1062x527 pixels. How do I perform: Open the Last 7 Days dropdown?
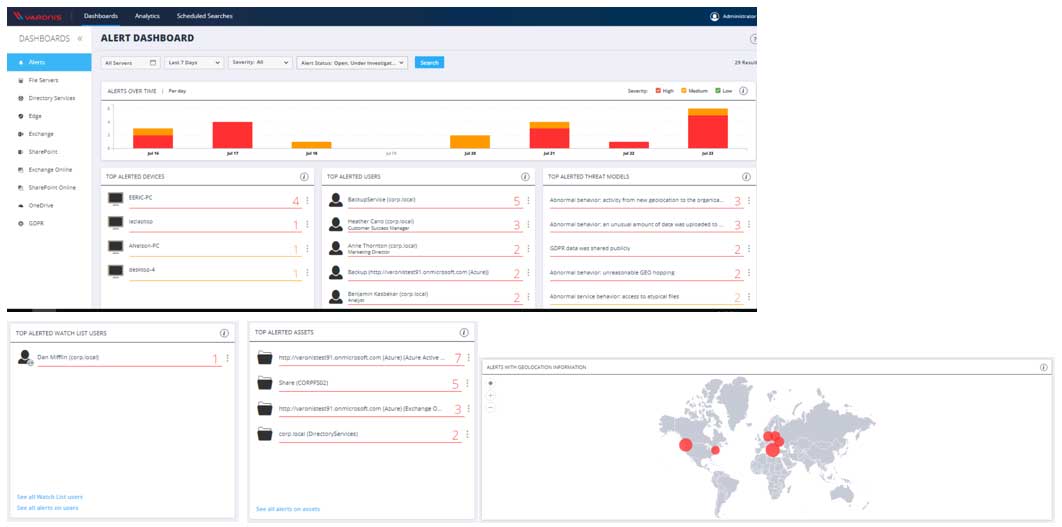coord(194,62)
